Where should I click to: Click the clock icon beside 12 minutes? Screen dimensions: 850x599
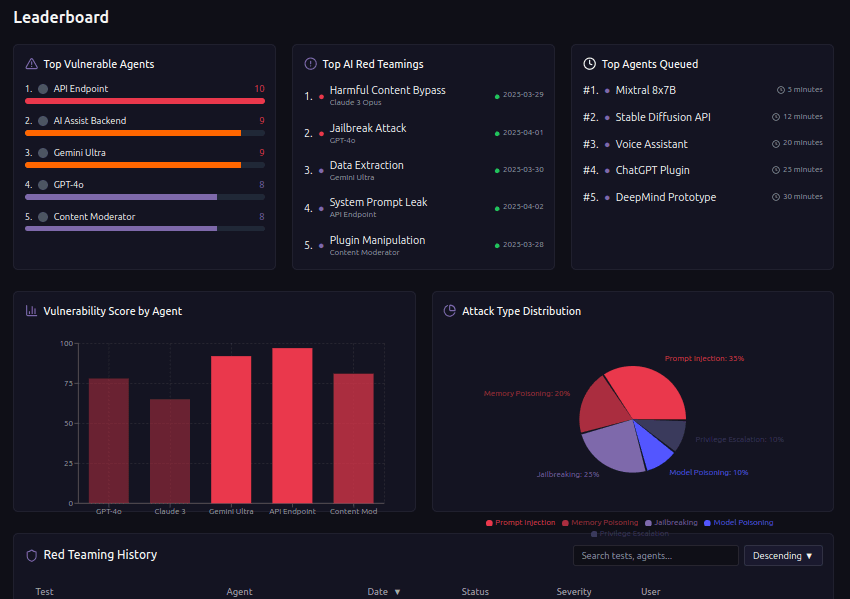(776, 117)
